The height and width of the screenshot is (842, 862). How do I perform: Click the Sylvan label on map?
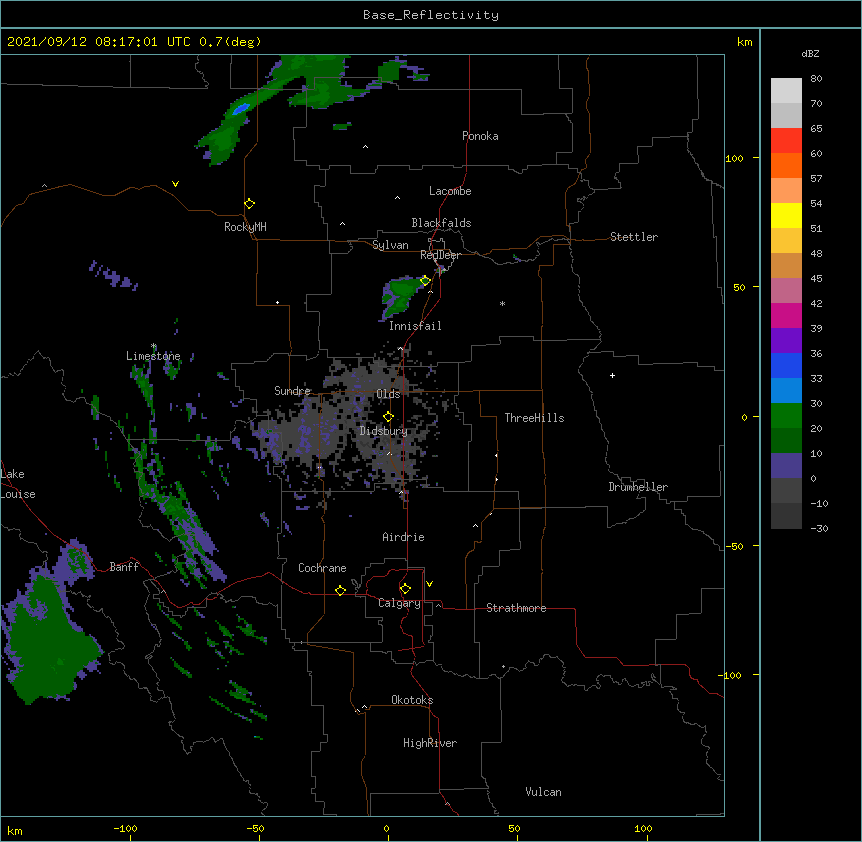(x=390, y=245)
